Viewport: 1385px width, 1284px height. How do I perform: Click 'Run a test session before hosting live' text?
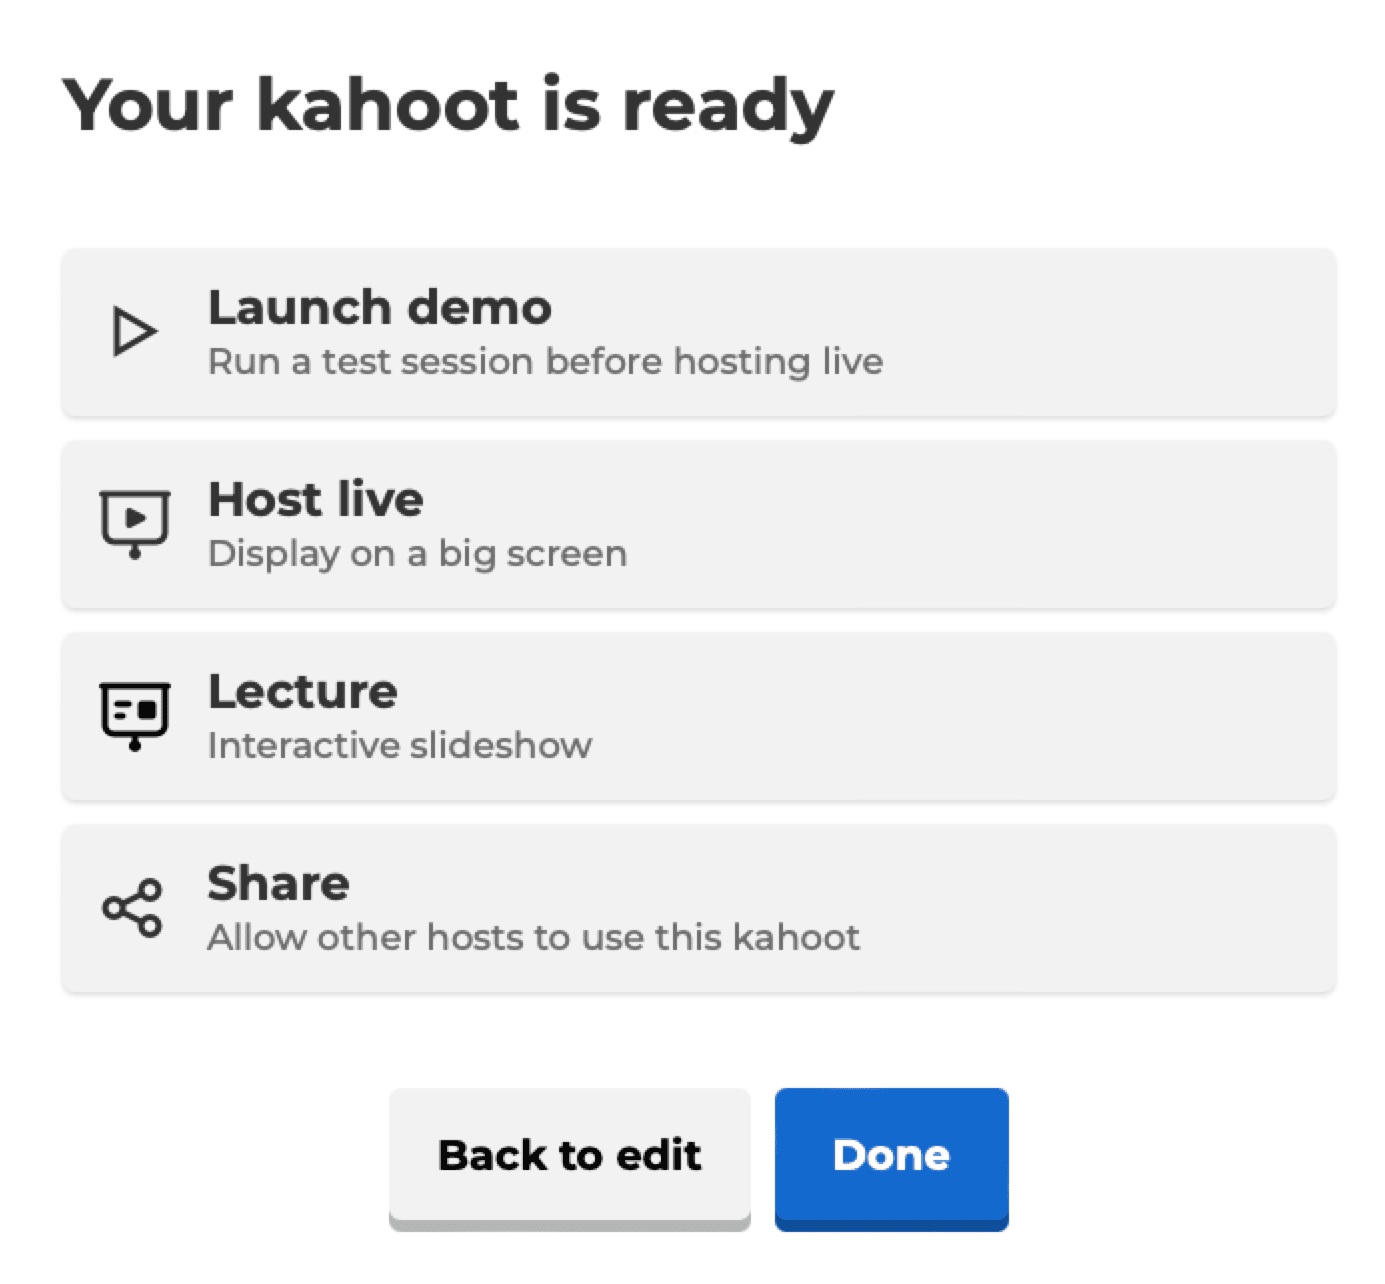point(545,362)
